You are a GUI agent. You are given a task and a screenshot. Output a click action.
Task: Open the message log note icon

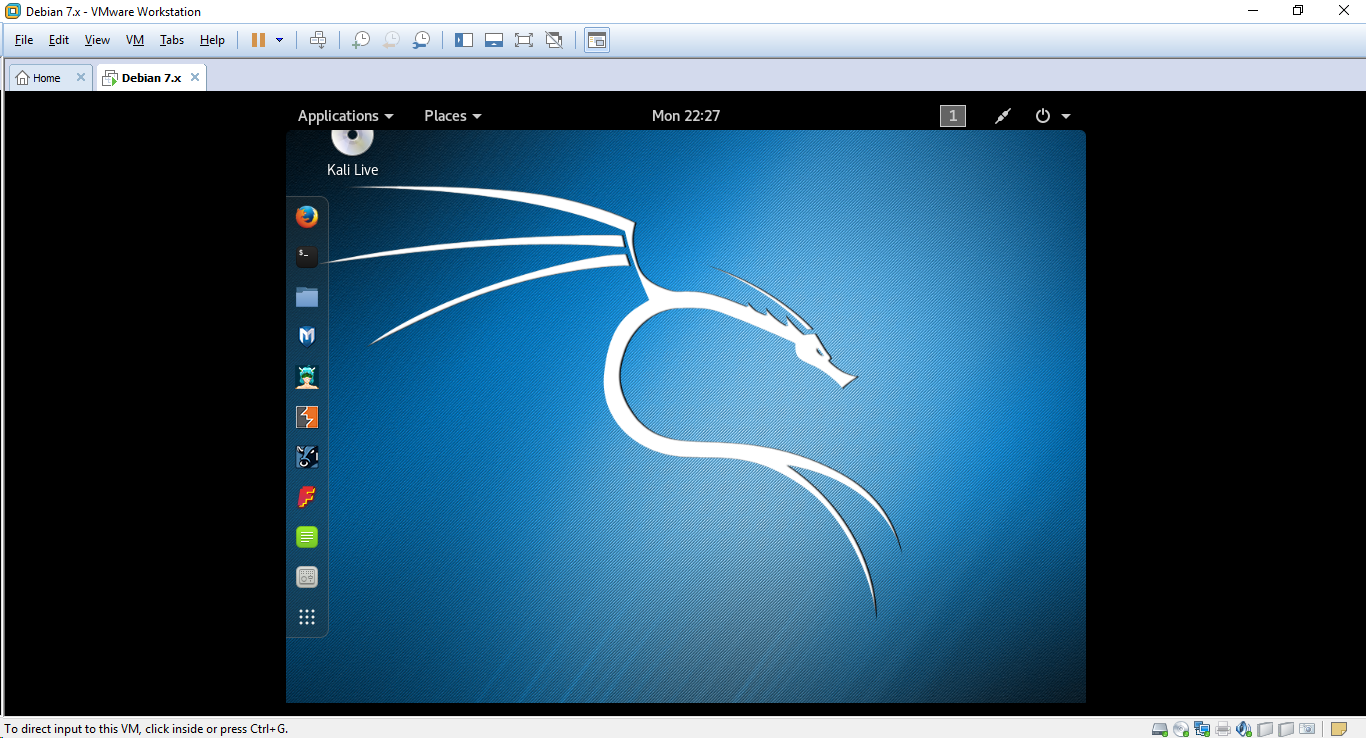tap(1339, 729)
